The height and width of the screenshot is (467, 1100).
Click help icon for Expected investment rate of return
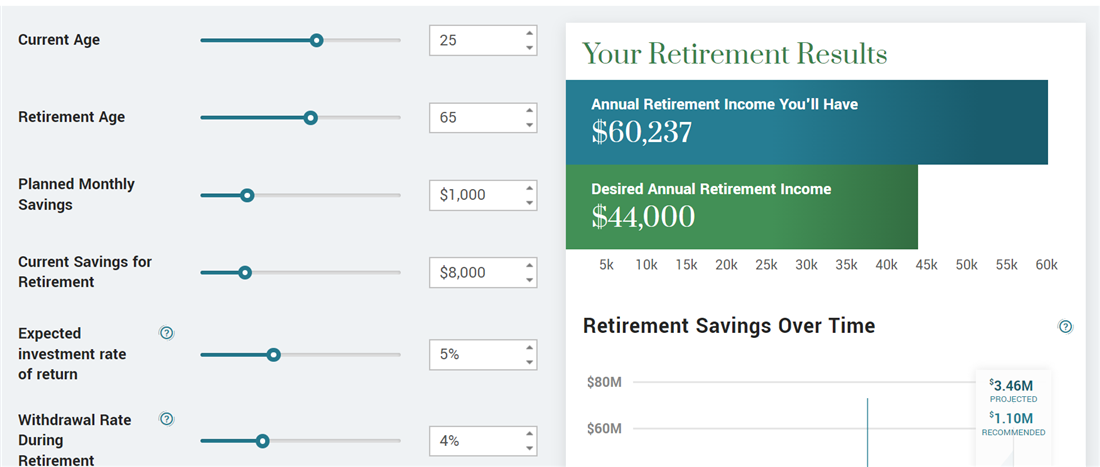pyautogui.click(x=167, y=333)
